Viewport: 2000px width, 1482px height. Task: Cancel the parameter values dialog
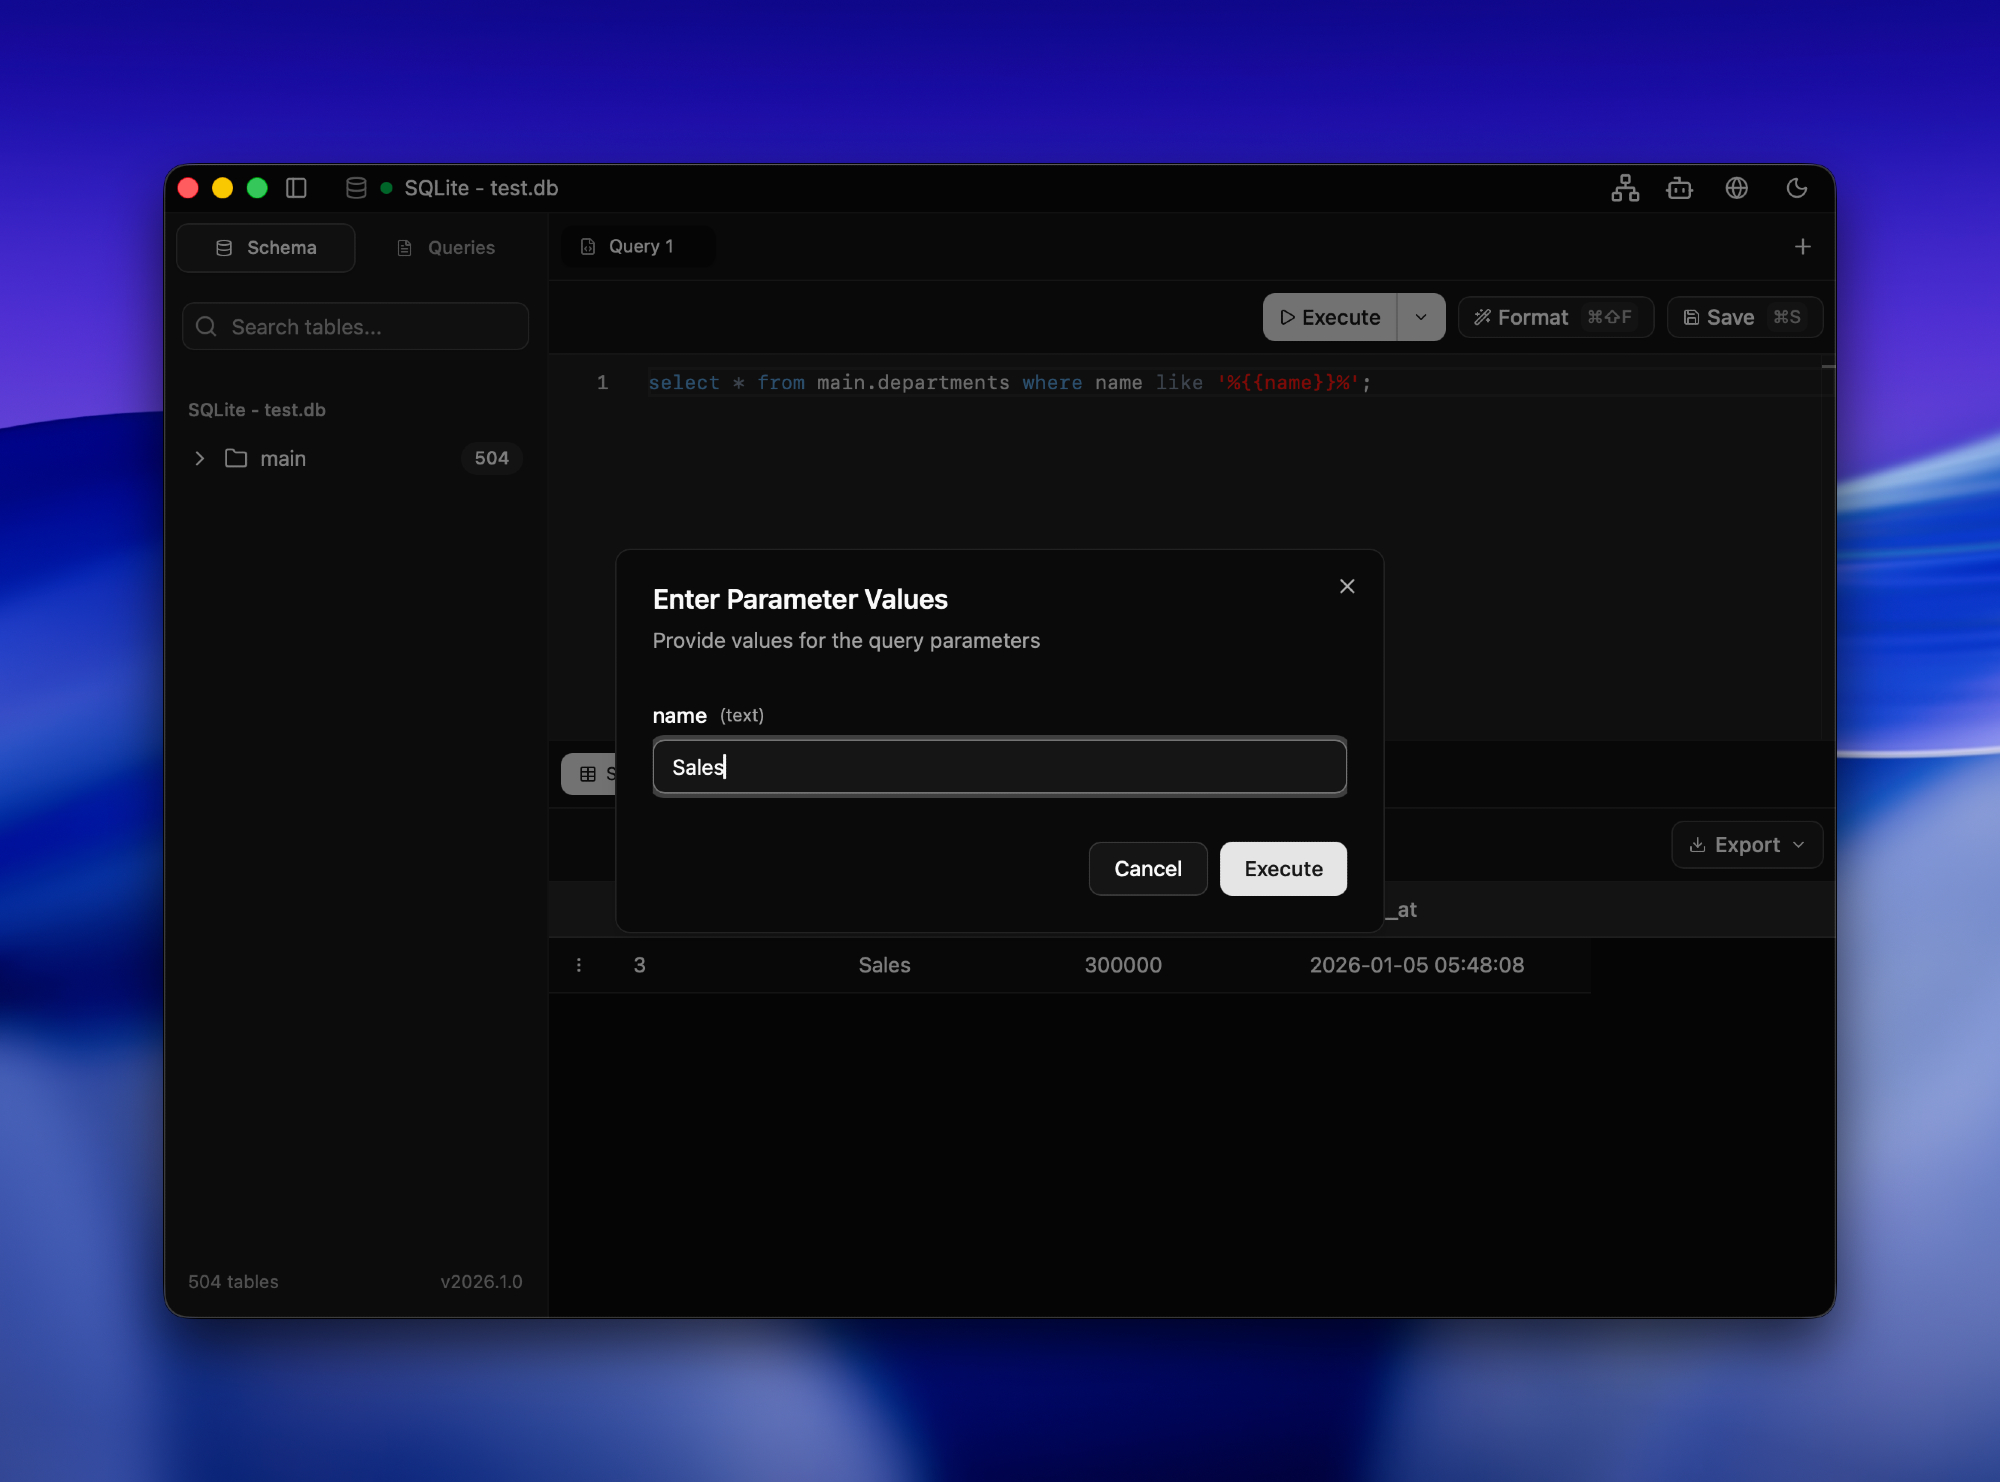pyautogui.click(x=1147, y=869)
